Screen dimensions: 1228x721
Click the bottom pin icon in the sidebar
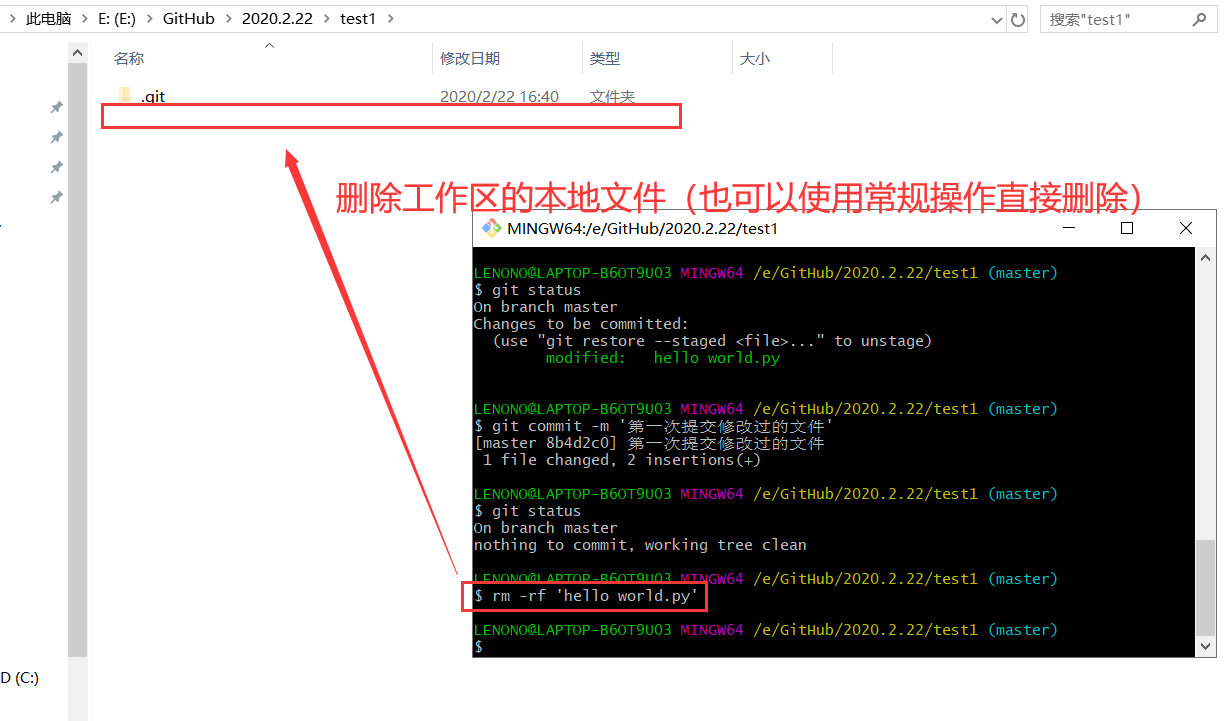56,197
